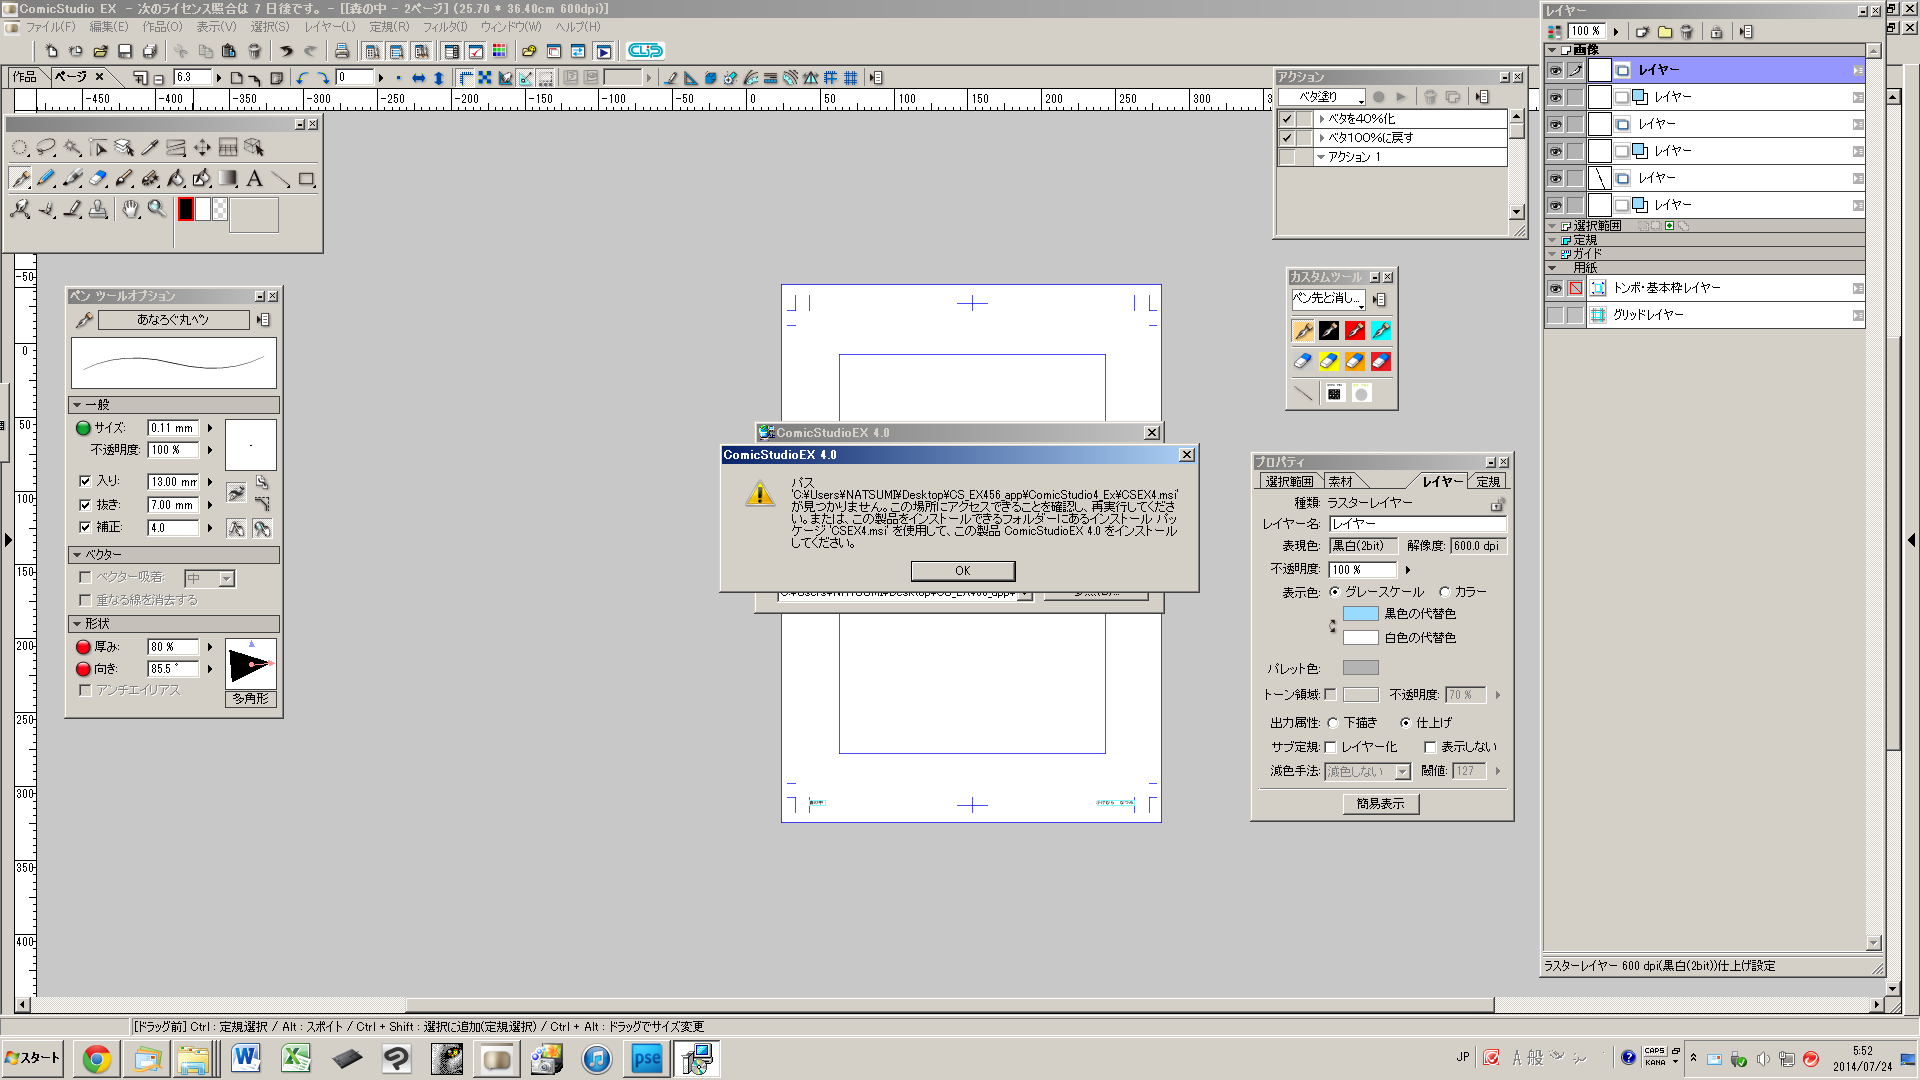Click the black foreground color swatch

tap(186, 209)
